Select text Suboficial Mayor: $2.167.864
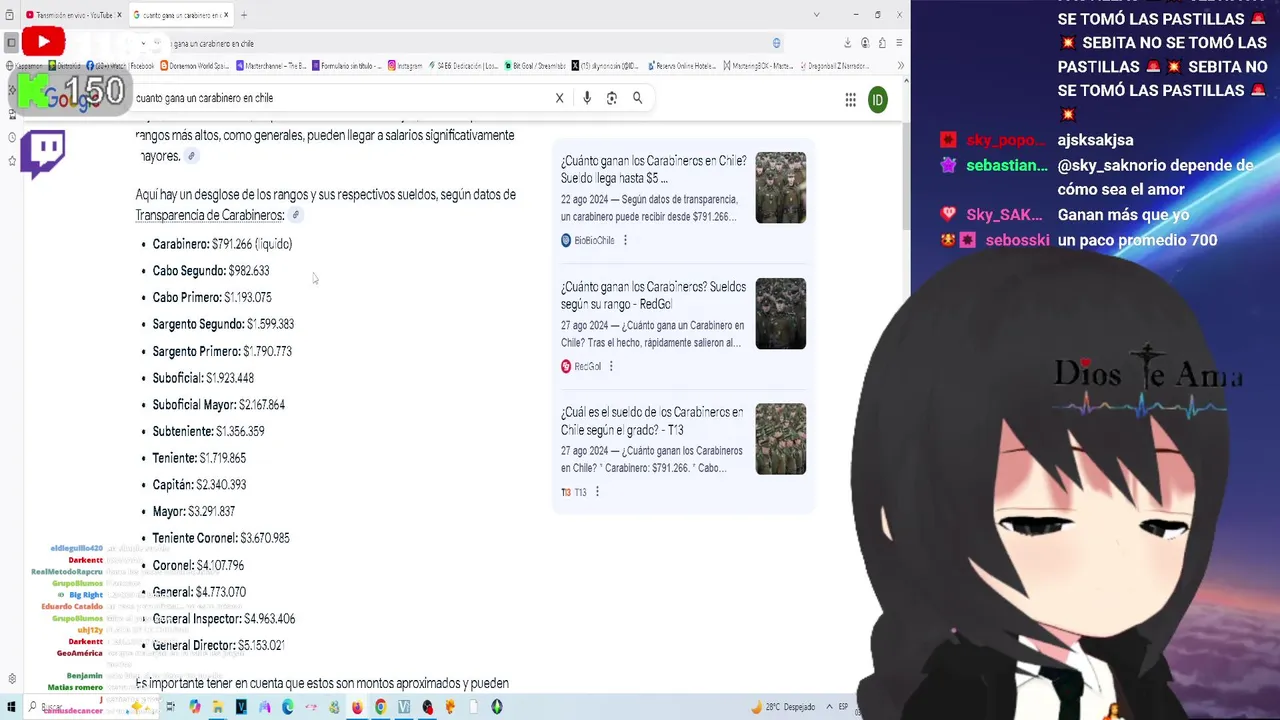The image size is (1280, 720). tap(219, 405)
